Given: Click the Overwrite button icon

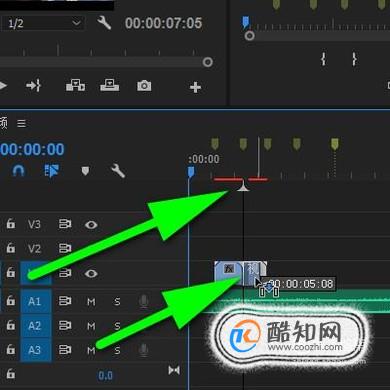Looking at the screenshot, I should [x=110, y=85].
